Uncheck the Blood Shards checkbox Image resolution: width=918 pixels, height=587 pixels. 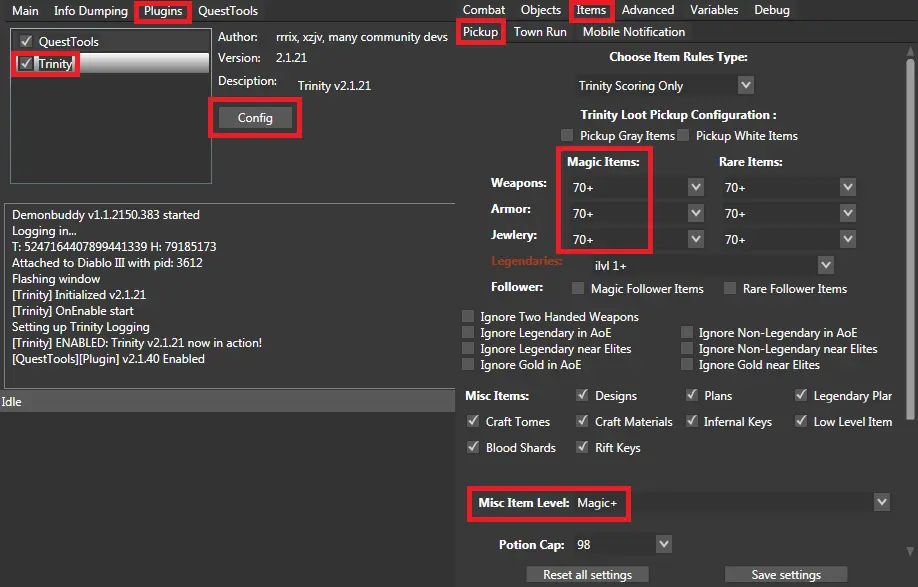[474, 448]
